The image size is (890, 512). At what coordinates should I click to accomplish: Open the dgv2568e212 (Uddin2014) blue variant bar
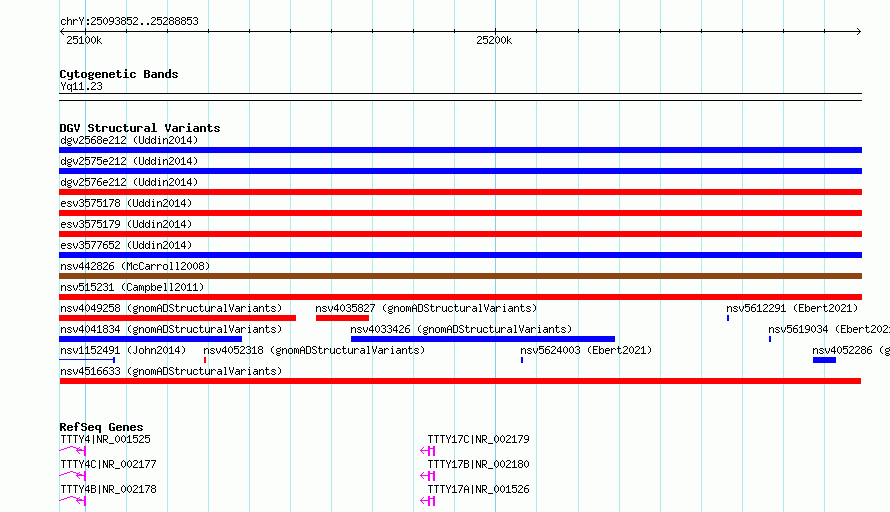[460, 150]
